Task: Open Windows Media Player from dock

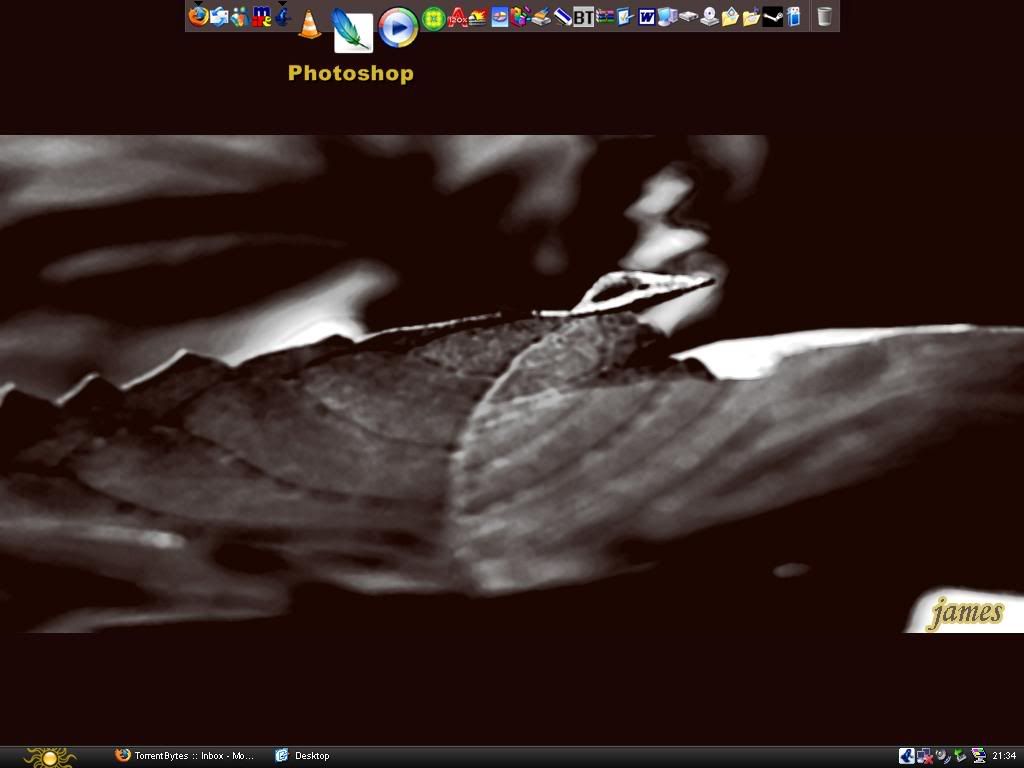Action: (x=398, y=27)
